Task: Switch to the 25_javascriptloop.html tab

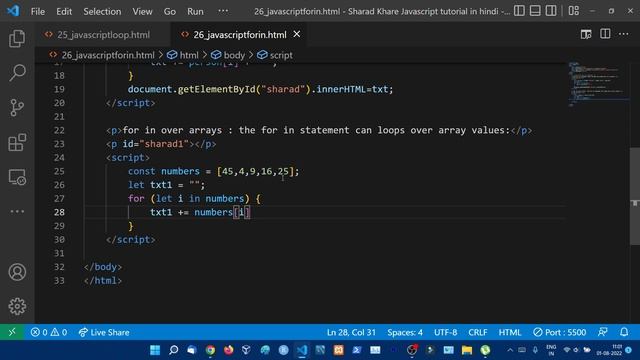Action: 103,35
